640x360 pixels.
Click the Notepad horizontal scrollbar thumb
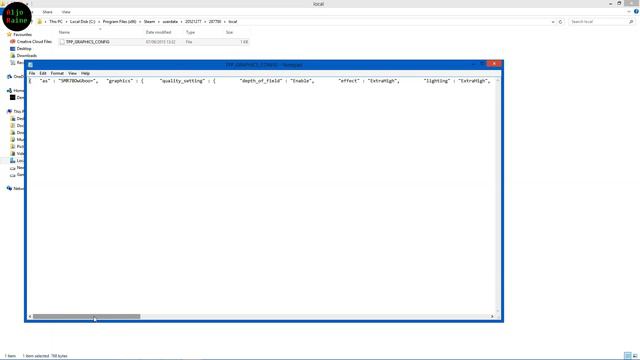[x=87, y=316]
